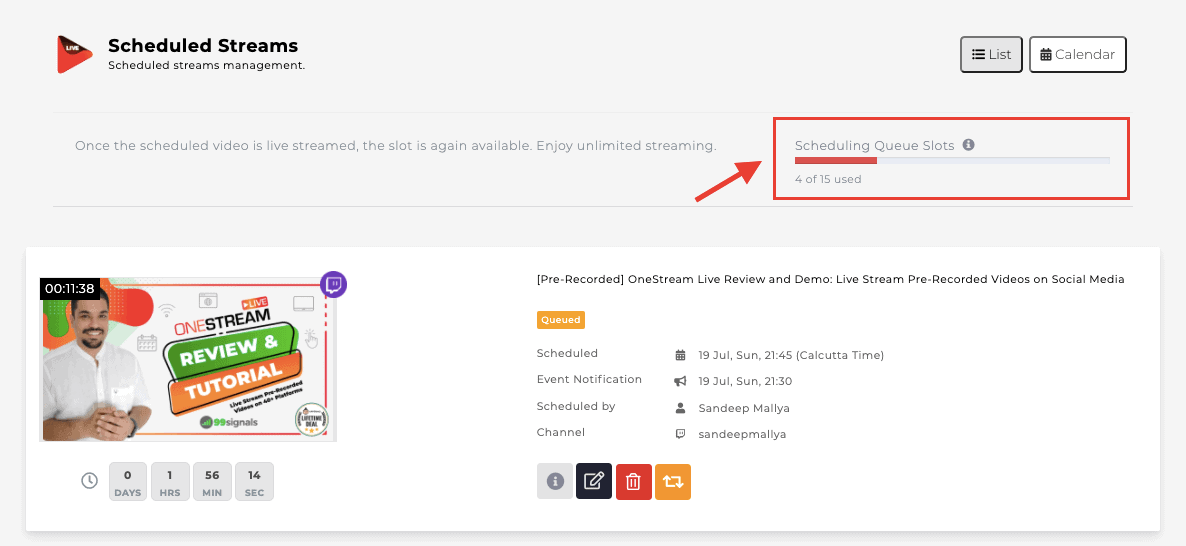Open the stream video thumbnail

point(188,359)
